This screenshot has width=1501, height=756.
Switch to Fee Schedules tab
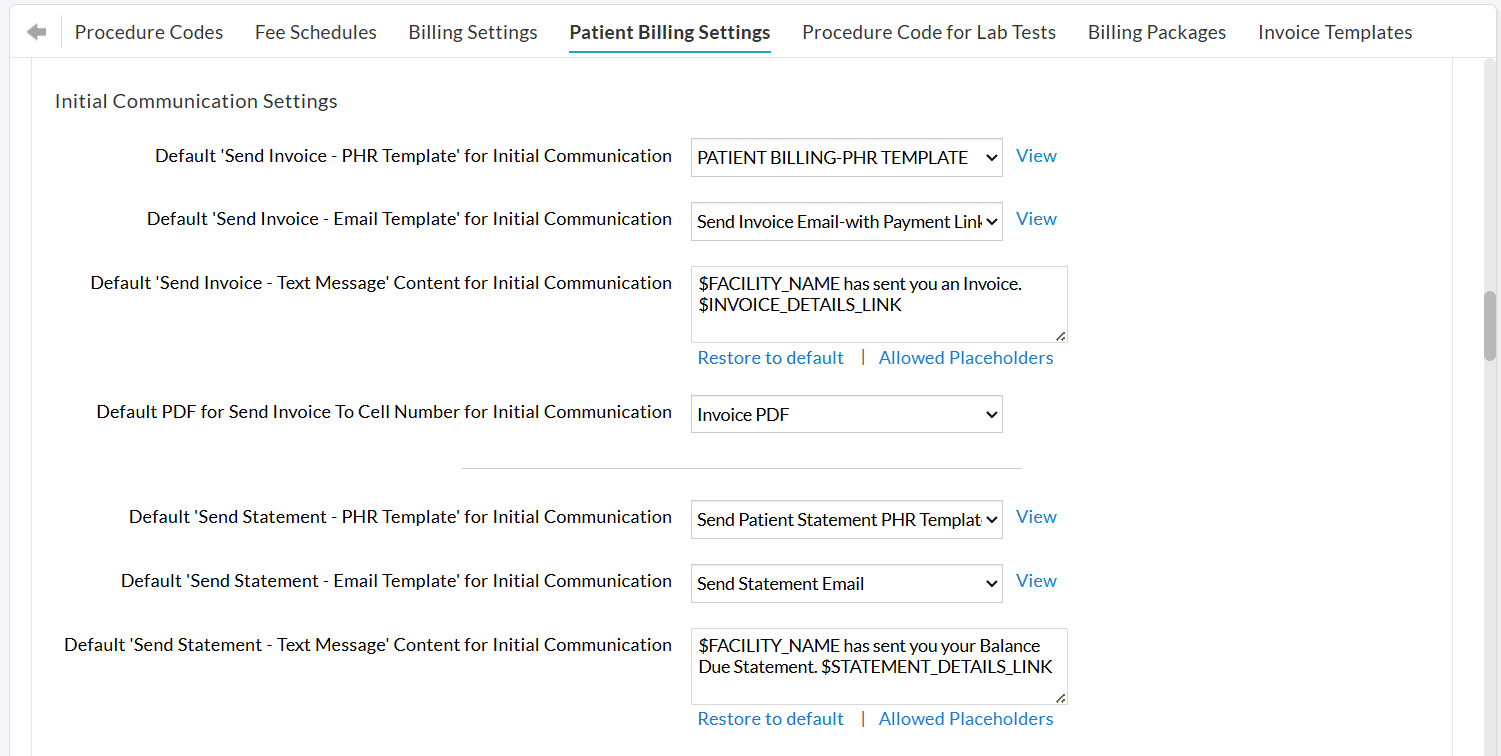click(x=316, y=32)
